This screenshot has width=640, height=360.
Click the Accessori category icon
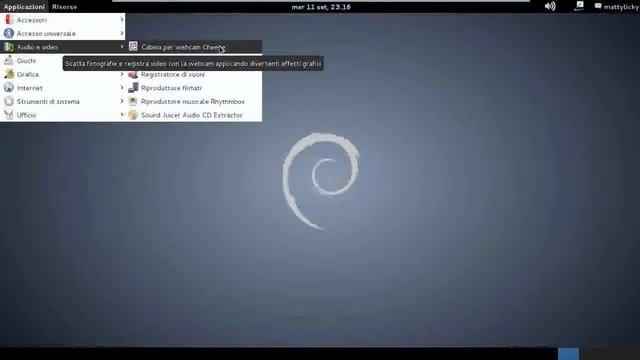coord(9,20)
